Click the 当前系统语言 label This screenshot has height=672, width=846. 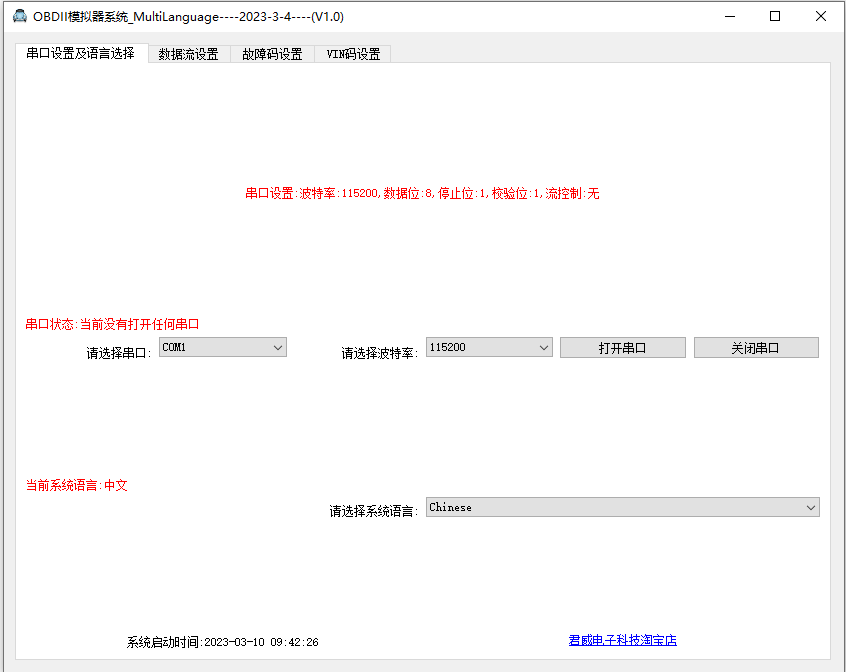point(74,486)
